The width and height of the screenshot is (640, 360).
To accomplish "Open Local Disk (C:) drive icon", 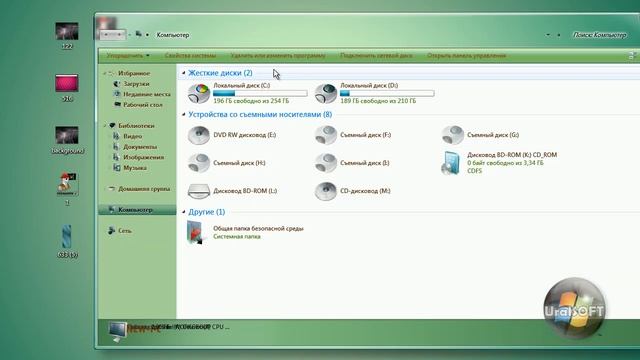I will (199, 93).
